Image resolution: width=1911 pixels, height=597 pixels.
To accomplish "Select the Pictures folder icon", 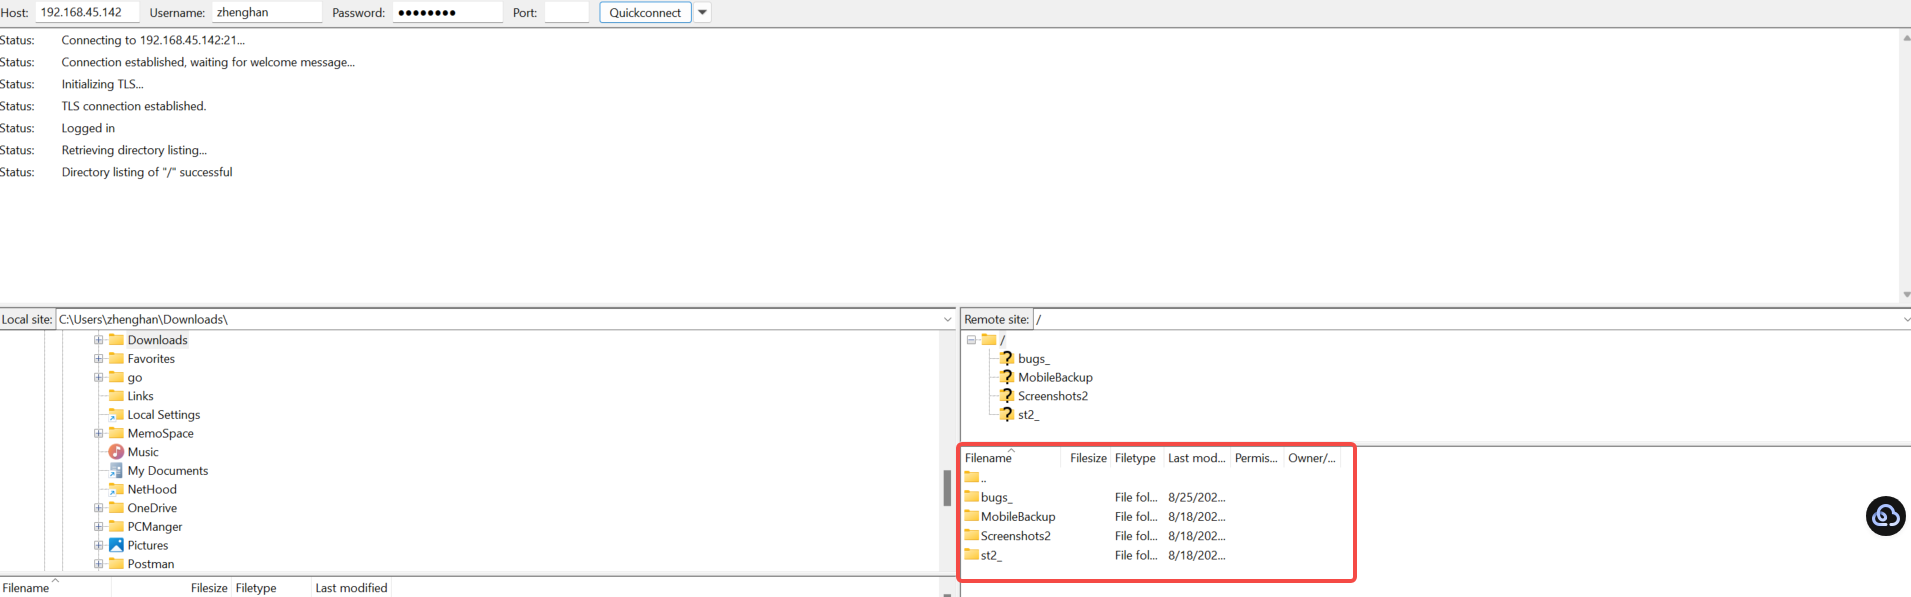I will (x=116, y=545).
